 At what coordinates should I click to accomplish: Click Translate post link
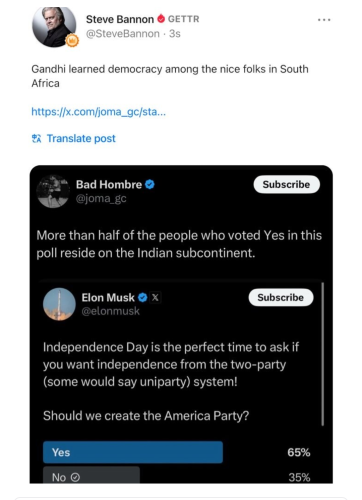81,138
